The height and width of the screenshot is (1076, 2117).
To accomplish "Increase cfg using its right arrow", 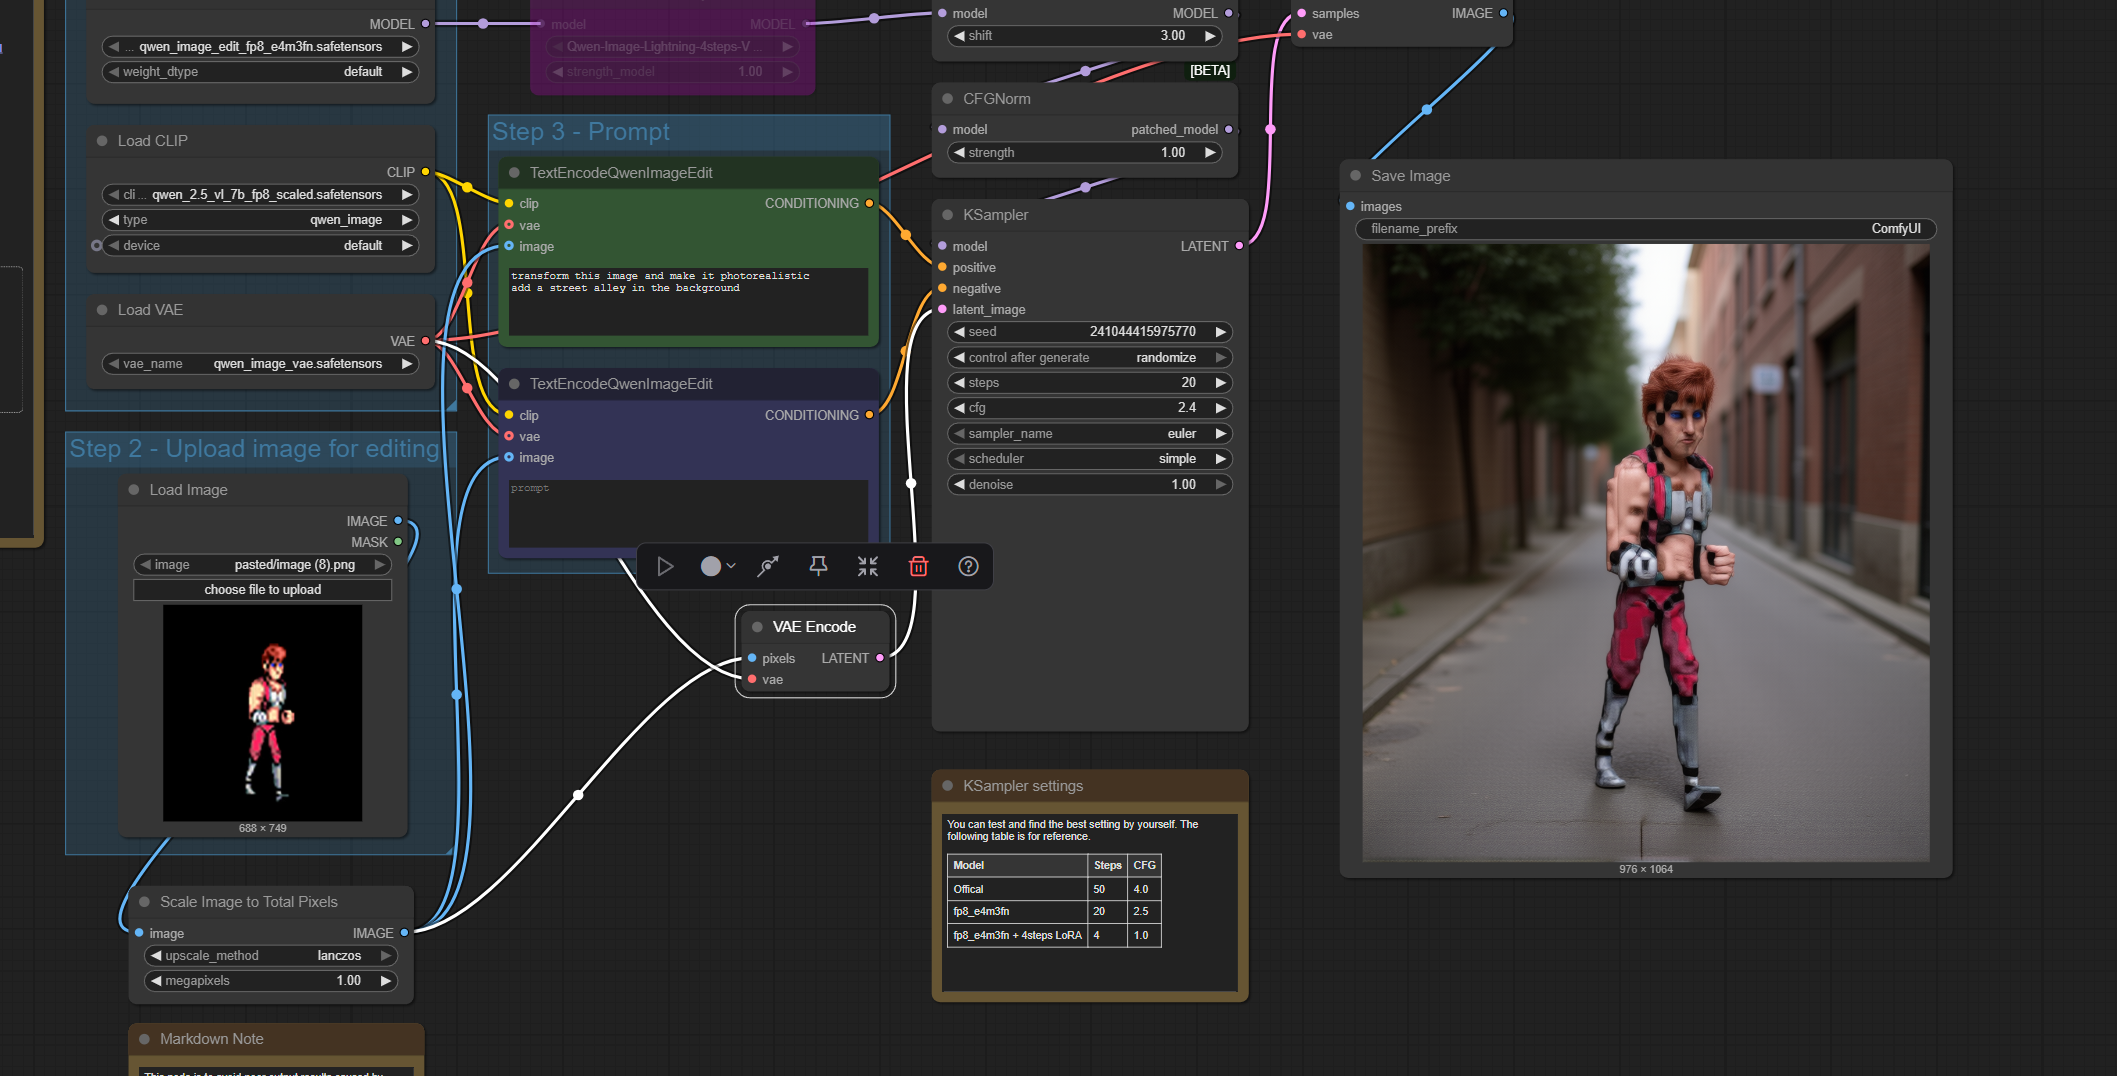I will click(x=1220, y=408).
